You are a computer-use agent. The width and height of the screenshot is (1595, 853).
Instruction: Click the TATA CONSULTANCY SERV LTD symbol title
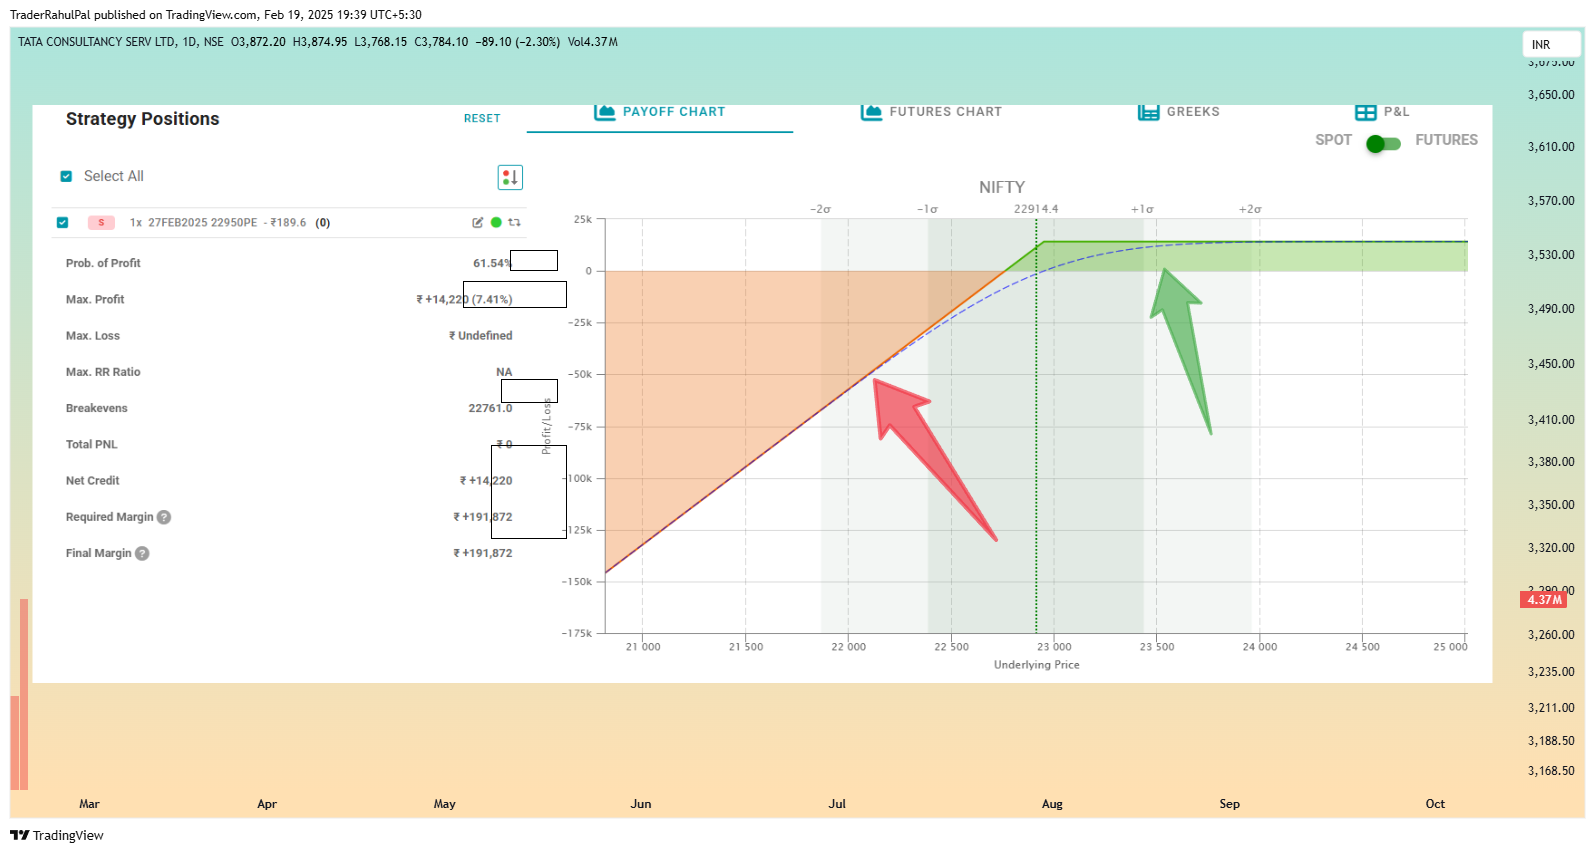tap(97, 42)
